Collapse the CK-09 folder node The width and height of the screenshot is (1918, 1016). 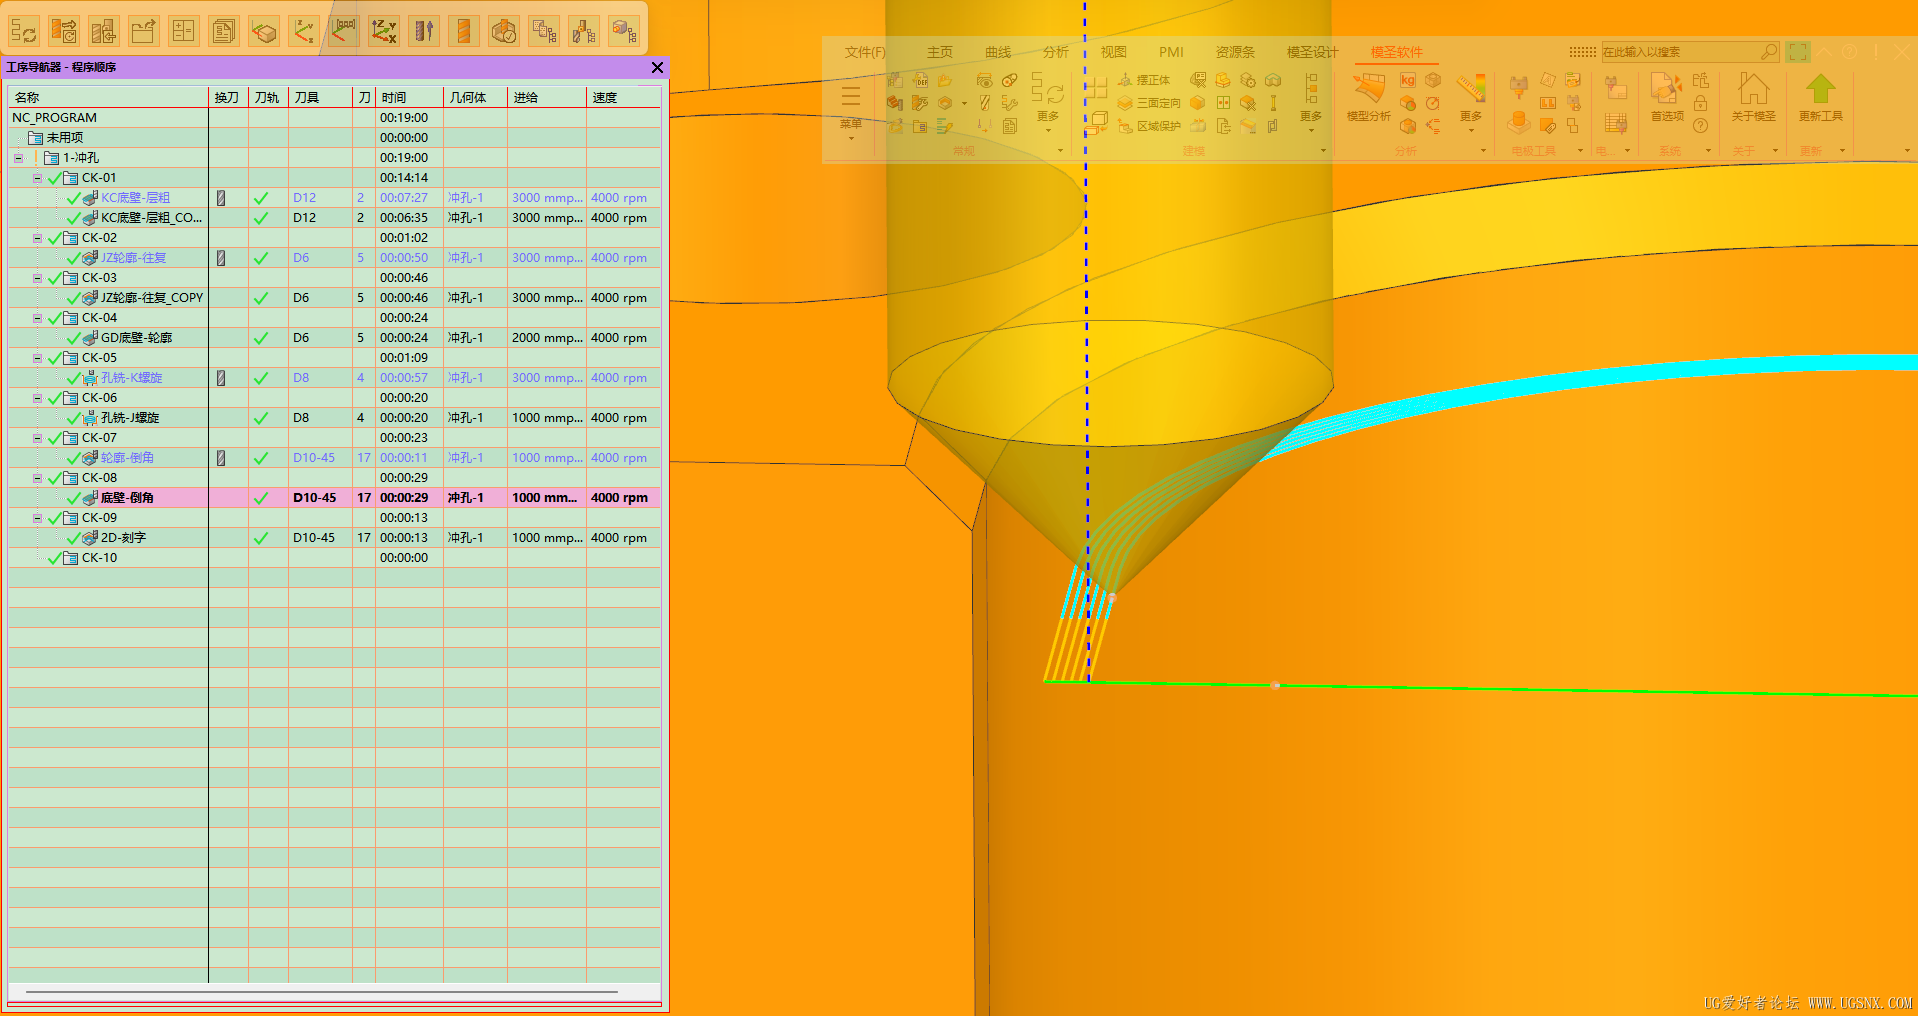pyautogui.click(x=37, y=518)
